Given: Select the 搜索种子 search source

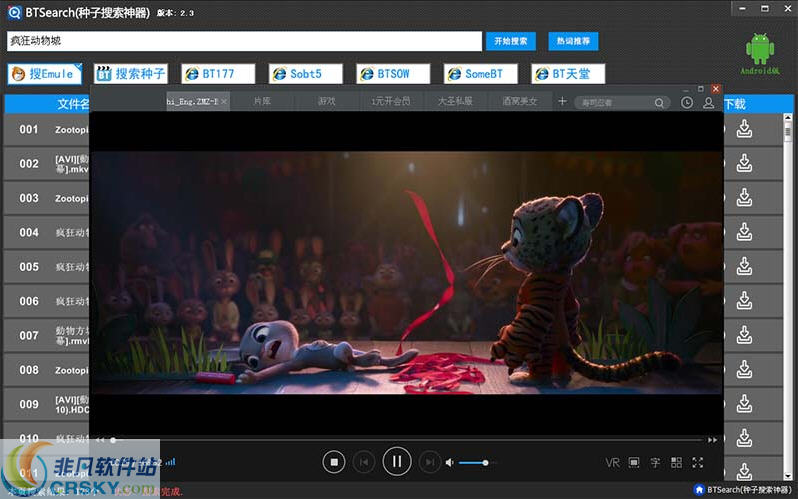Looking at the screenshot, I should click(x=131, y=74).
